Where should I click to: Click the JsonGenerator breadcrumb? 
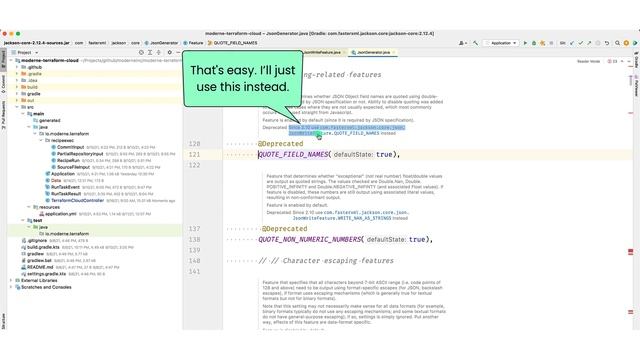tap(162, 43)
